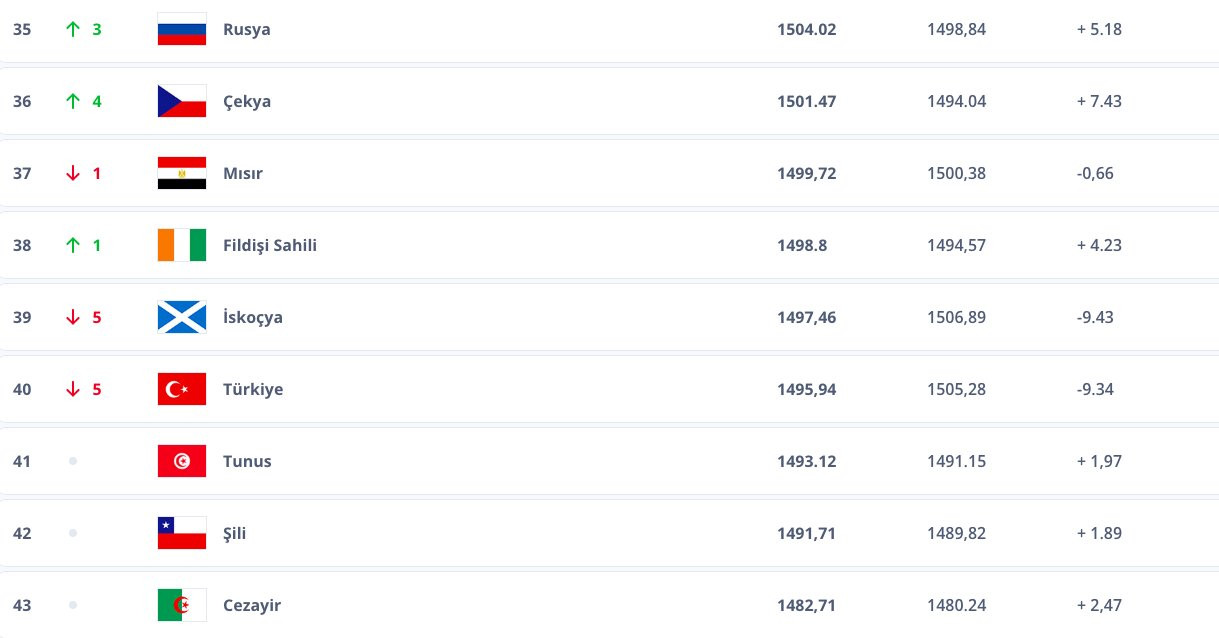Click the no-change dot for Şili

click(x=73, y=533)
